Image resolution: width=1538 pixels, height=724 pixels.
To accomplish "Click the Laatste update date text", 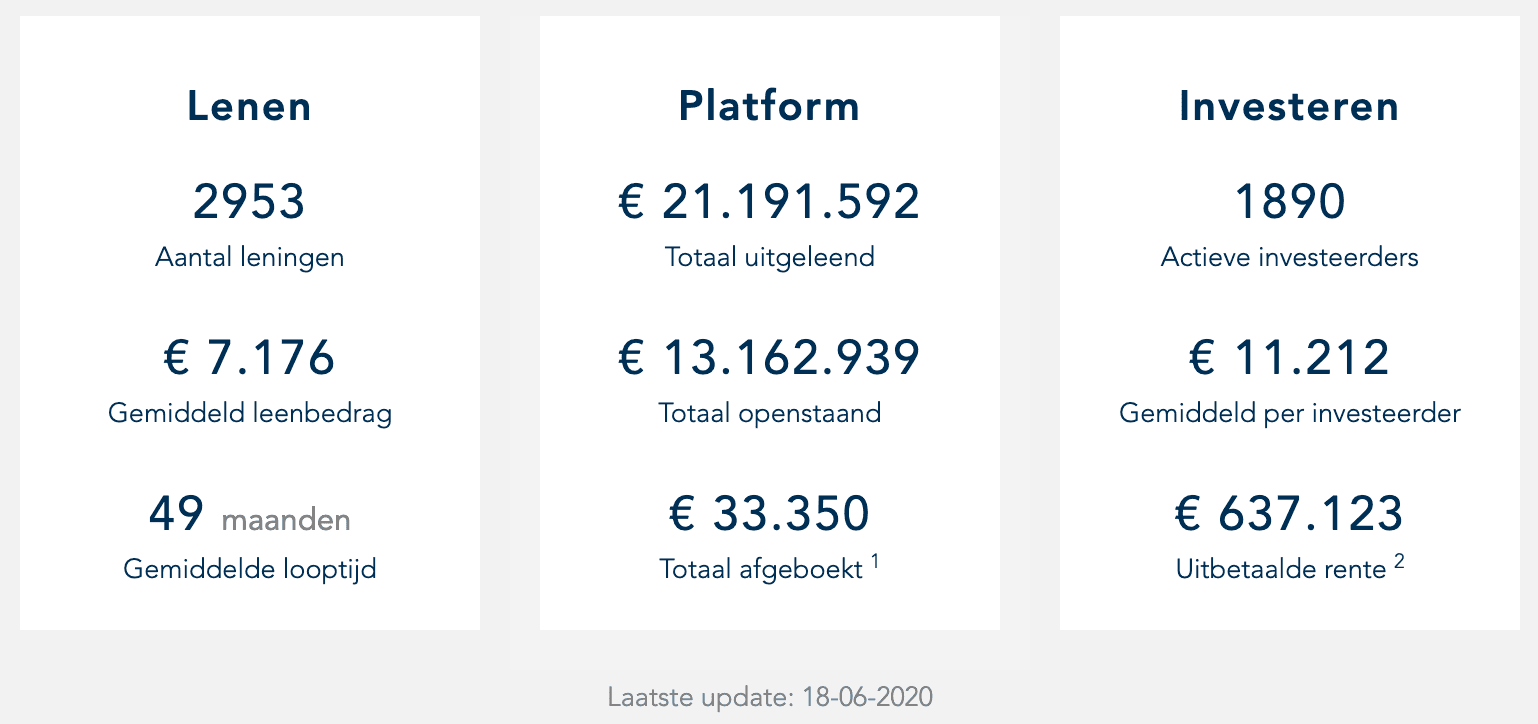I will coord(769,697).
